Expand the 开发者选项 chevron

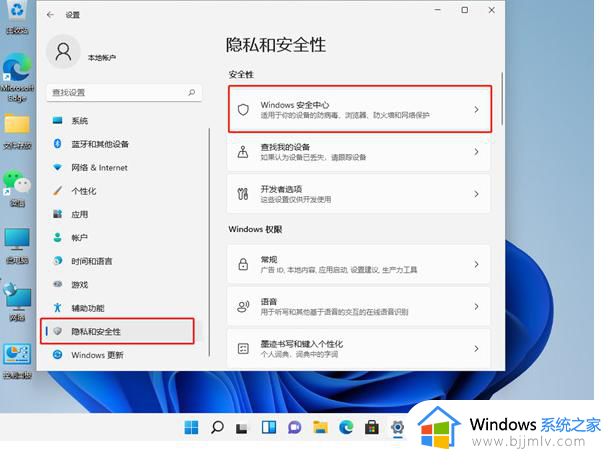pyautogui.click(x=476, y=194)
